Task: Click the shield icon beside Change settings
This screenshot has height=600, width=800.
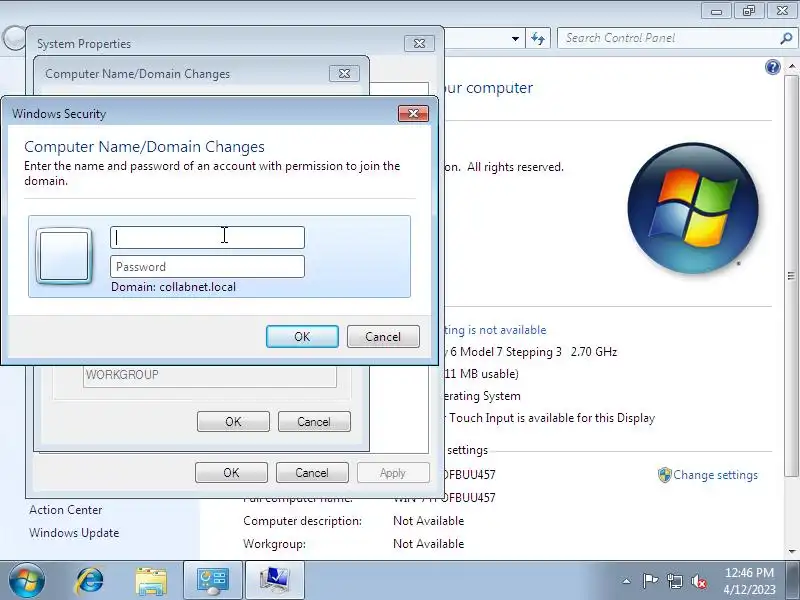Action: tap(664, 475)
